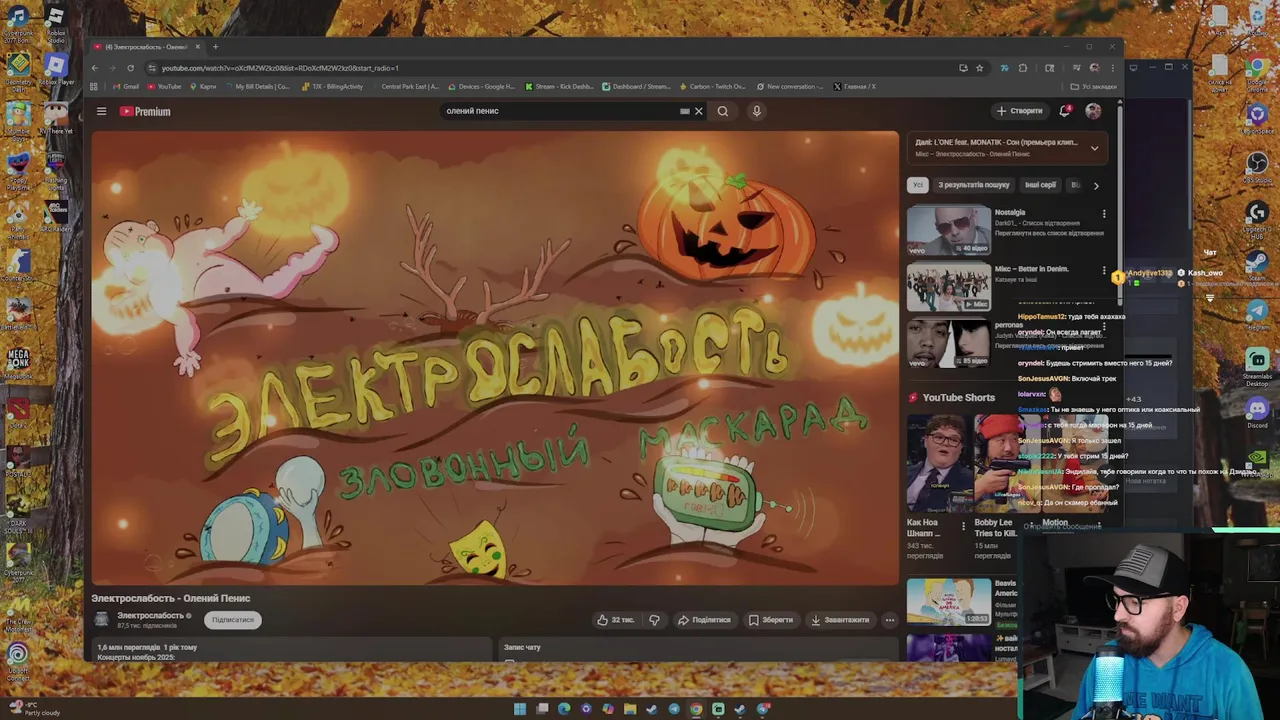Open Logitech G HUB desktop shortcut
1280x720 pixels.
1257,219
